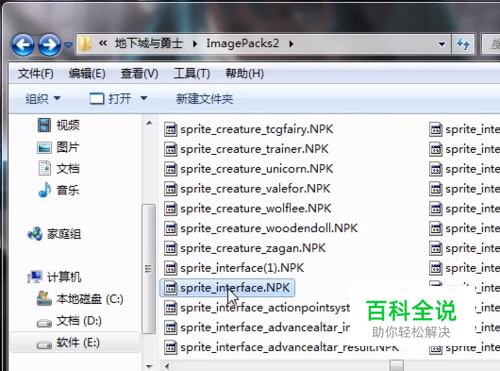Click the file list horizontal scrollbar thumb
500x371 pixels.
click(397, 366)
